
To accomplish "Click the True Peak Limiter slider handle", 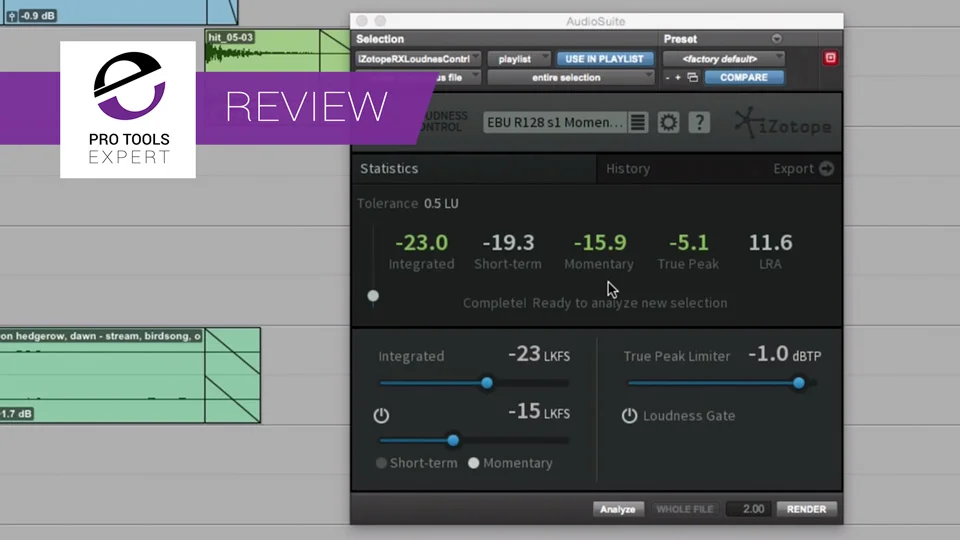I will (x=798, y=383).
